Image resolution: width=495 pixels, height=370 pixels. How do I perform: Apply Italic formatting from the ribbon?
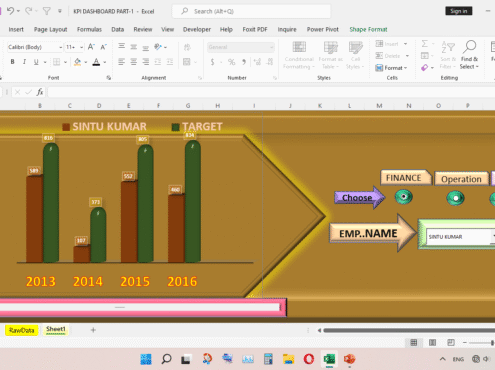[24, 62]
